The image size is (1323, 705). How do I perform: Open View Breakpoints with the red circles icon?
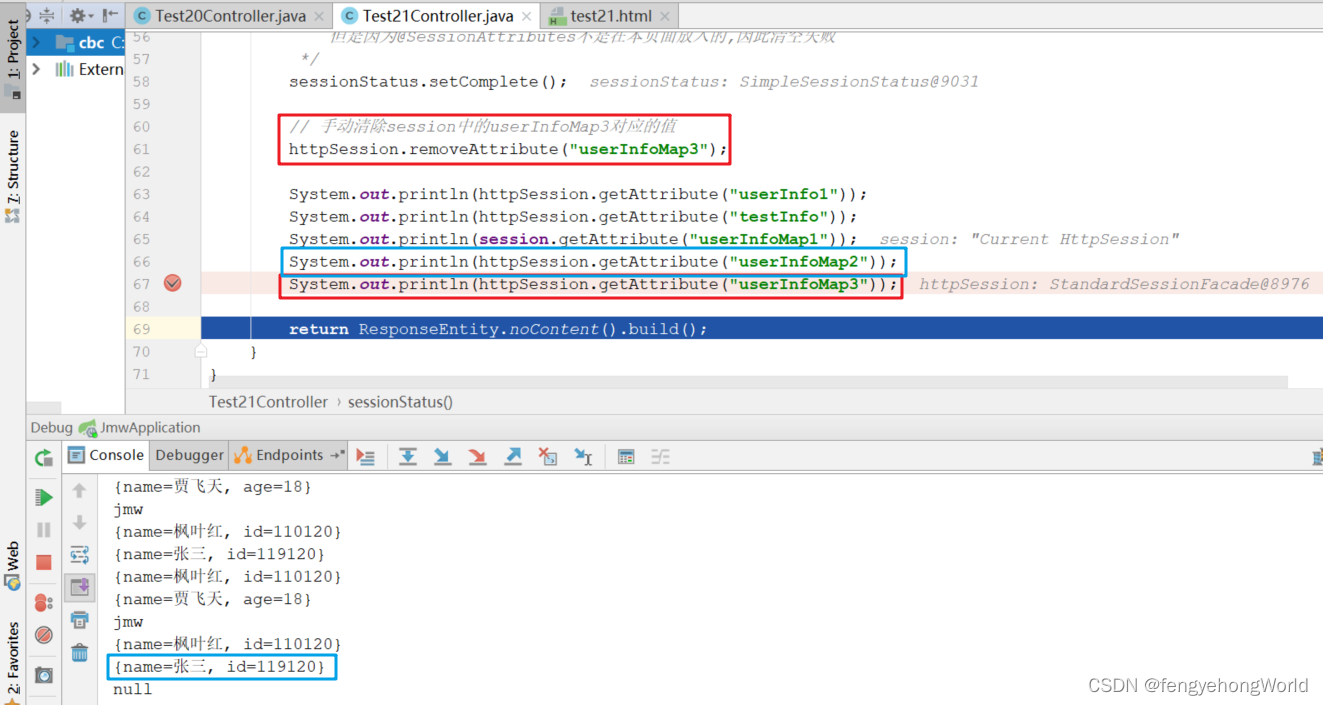pos(44,602)
